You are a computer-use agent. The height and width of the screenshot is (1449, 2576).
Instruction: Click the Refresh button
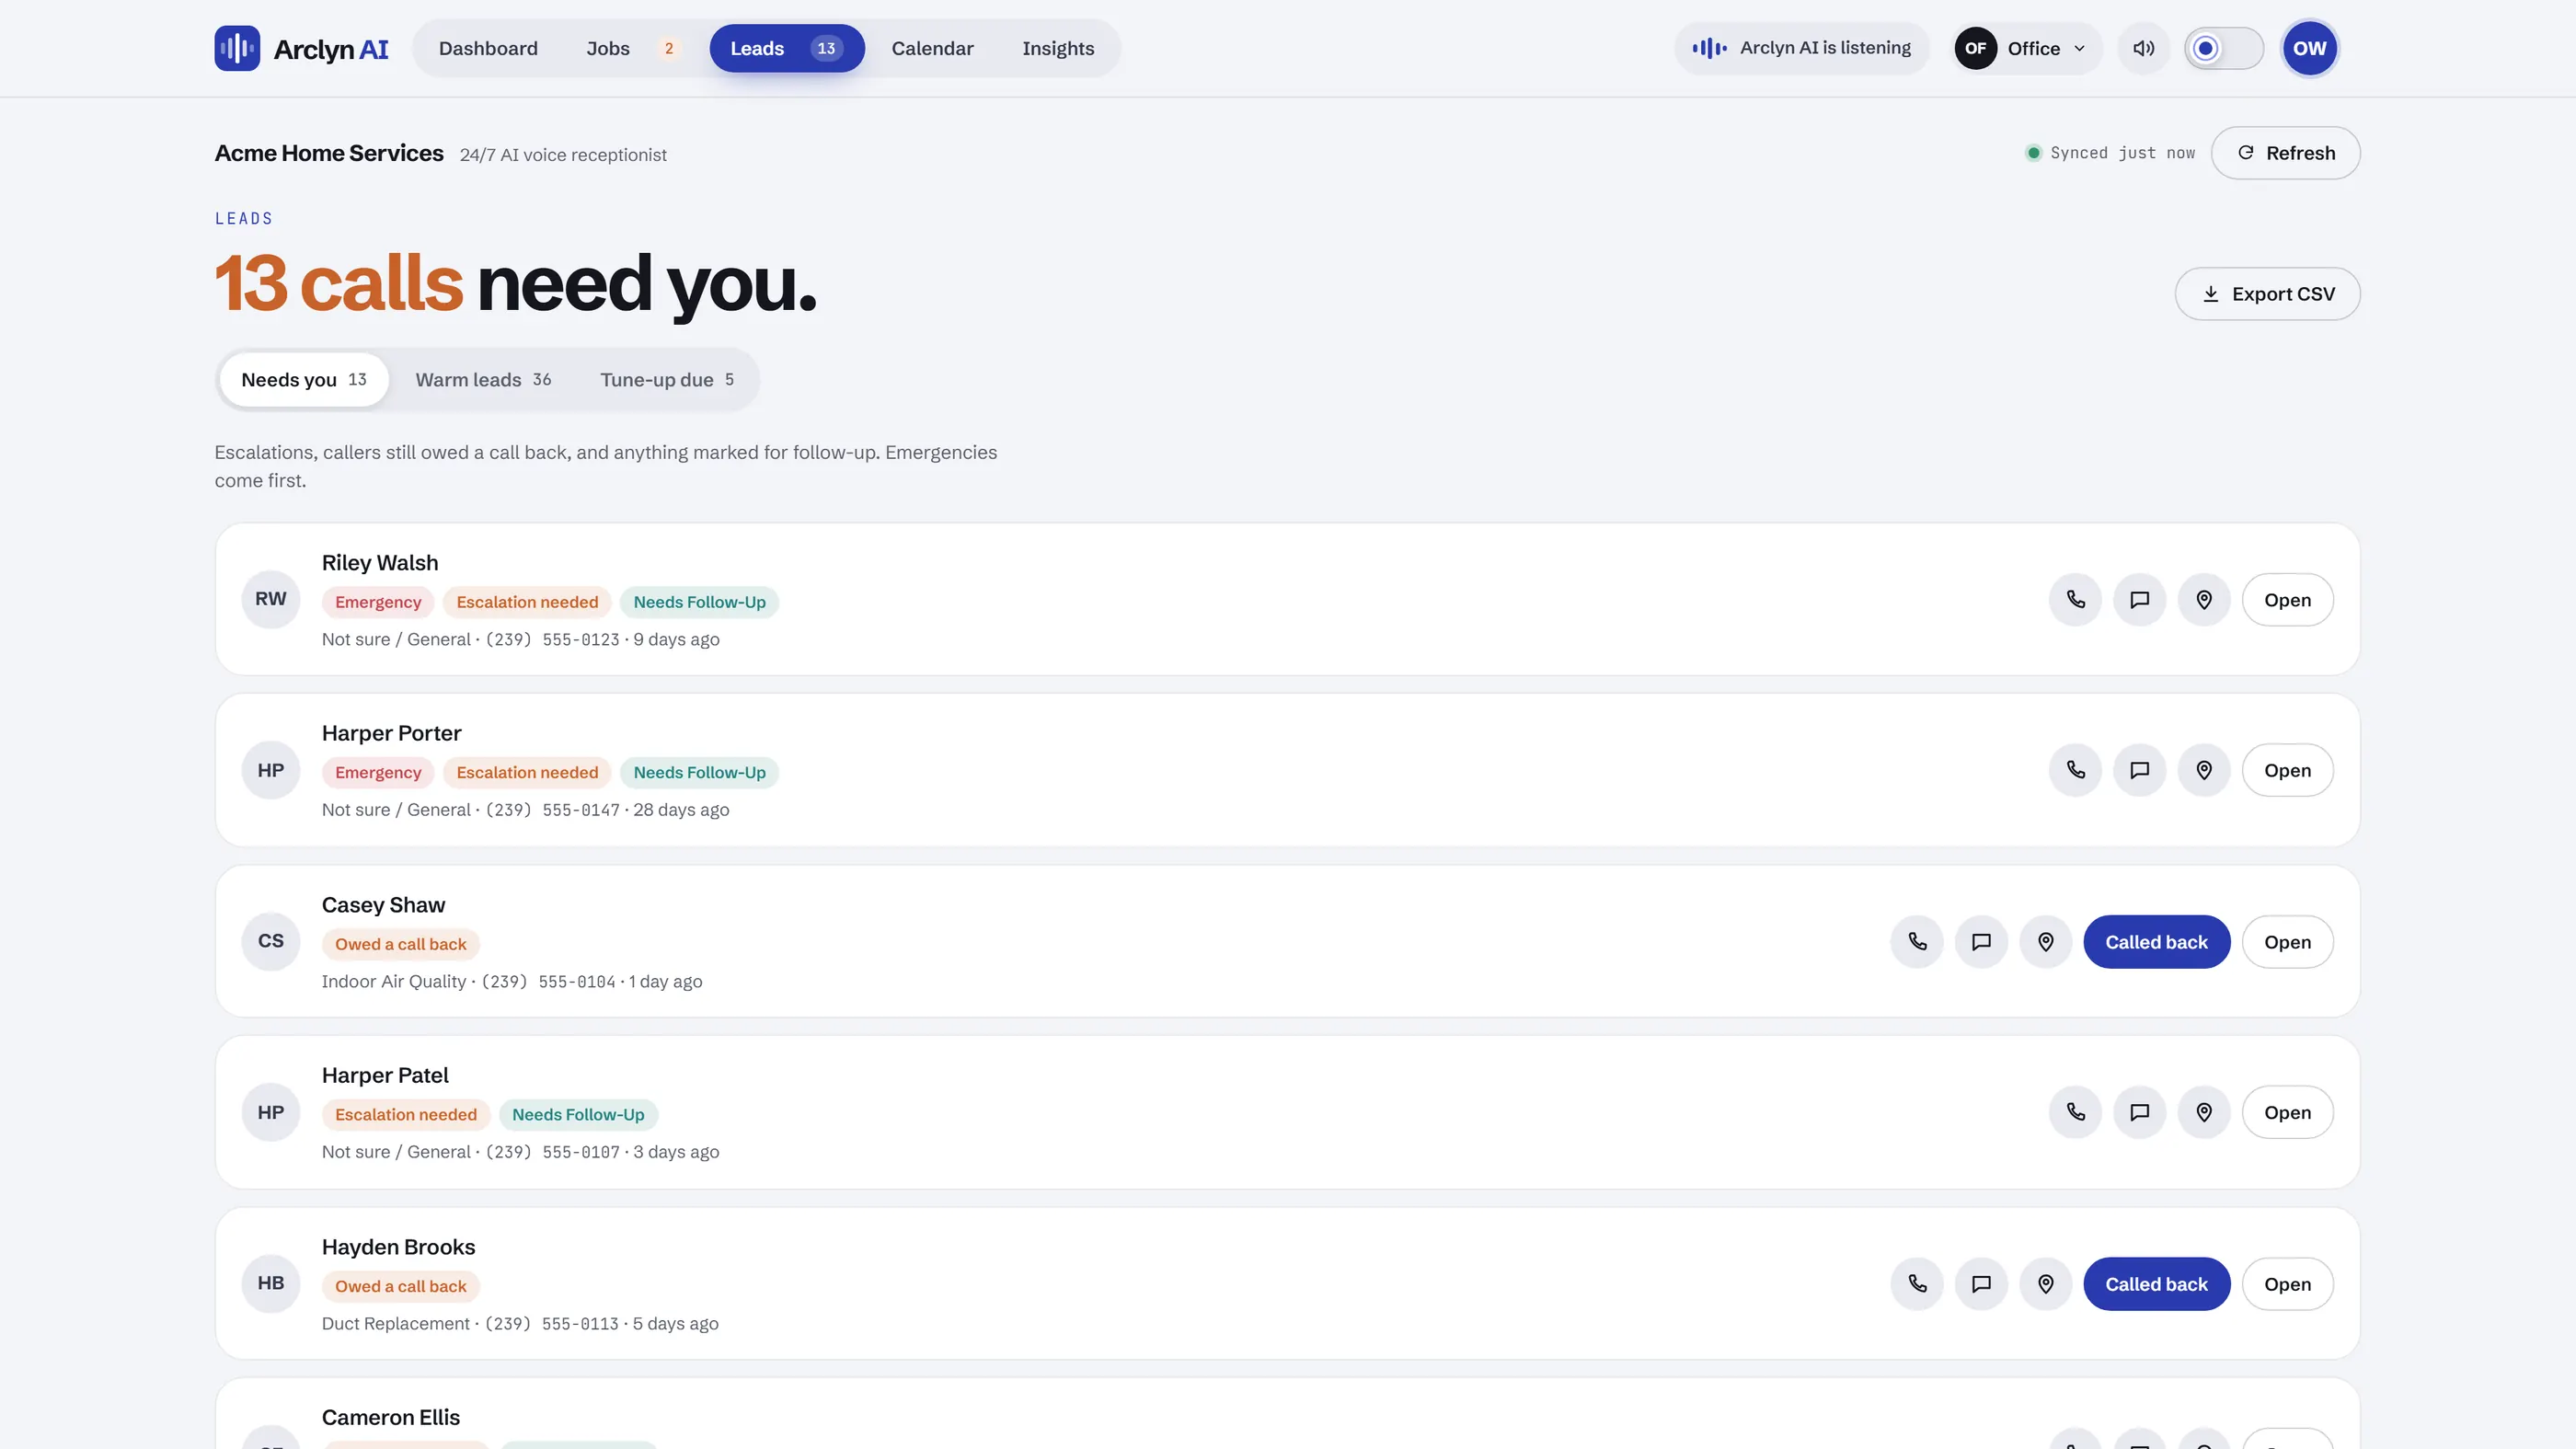(x=2285, y=153)
